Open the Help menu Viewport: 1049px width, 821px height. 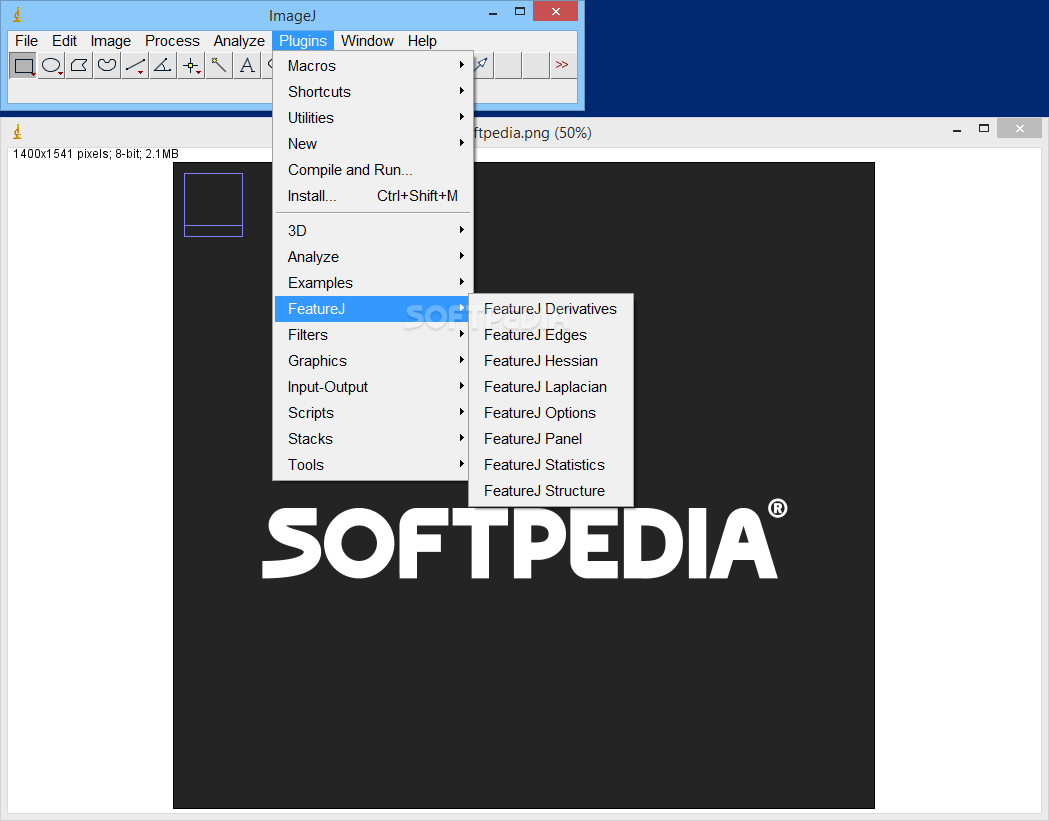[x=422, y=41]
